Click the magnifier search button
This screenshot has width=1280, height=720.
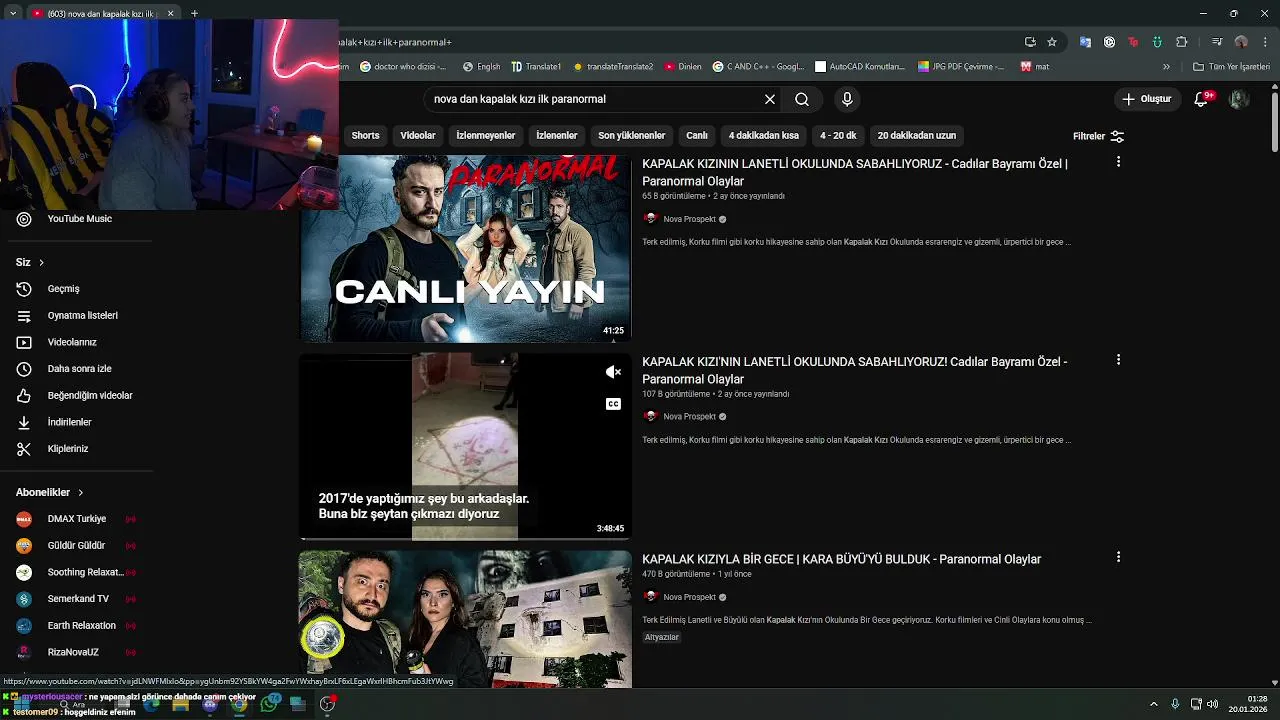(802, 99)
